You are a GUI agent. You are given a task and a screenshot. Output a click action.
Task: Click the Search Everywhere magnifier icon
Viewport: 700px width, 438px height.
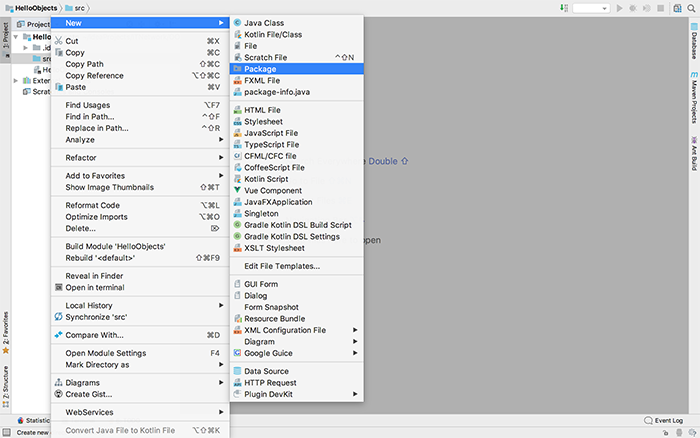click(691, 8)
